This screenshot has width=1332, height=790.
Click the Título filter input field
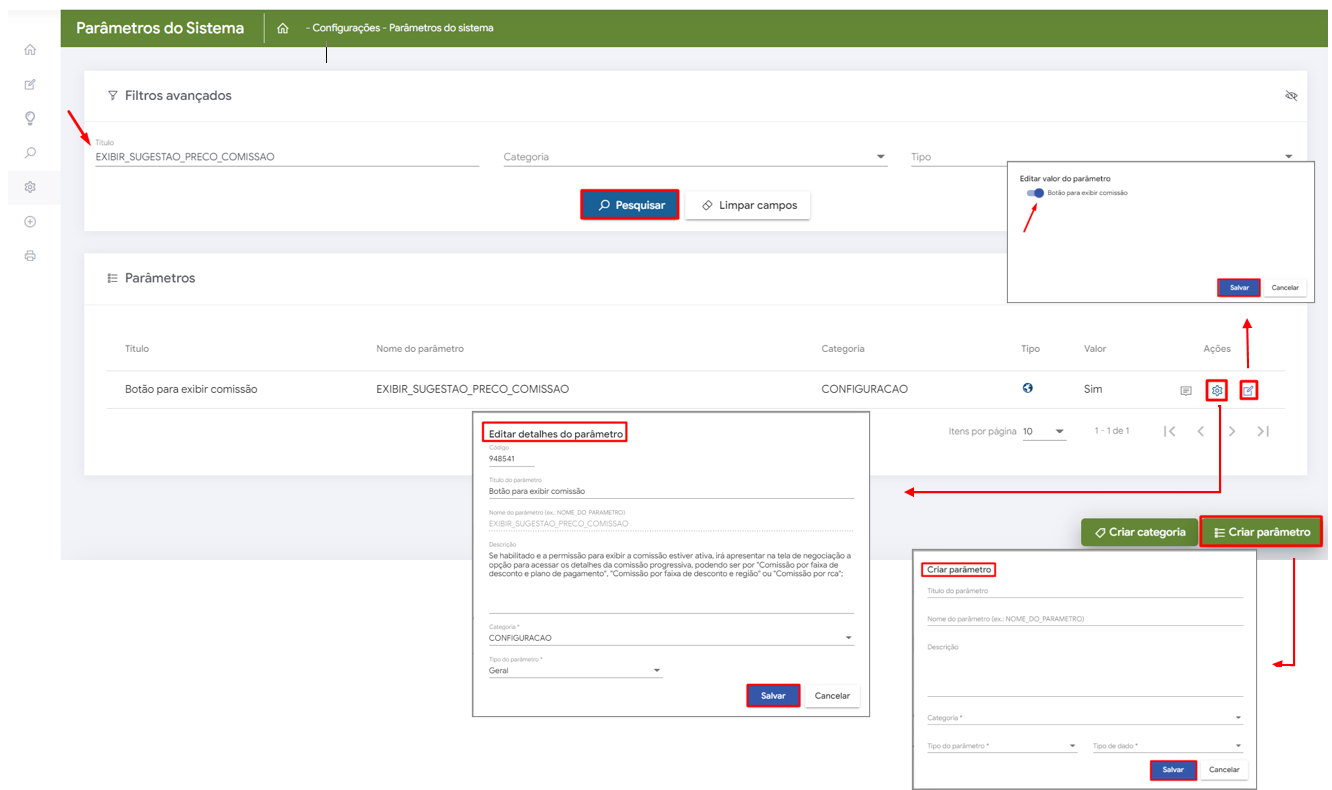[287, 157]
